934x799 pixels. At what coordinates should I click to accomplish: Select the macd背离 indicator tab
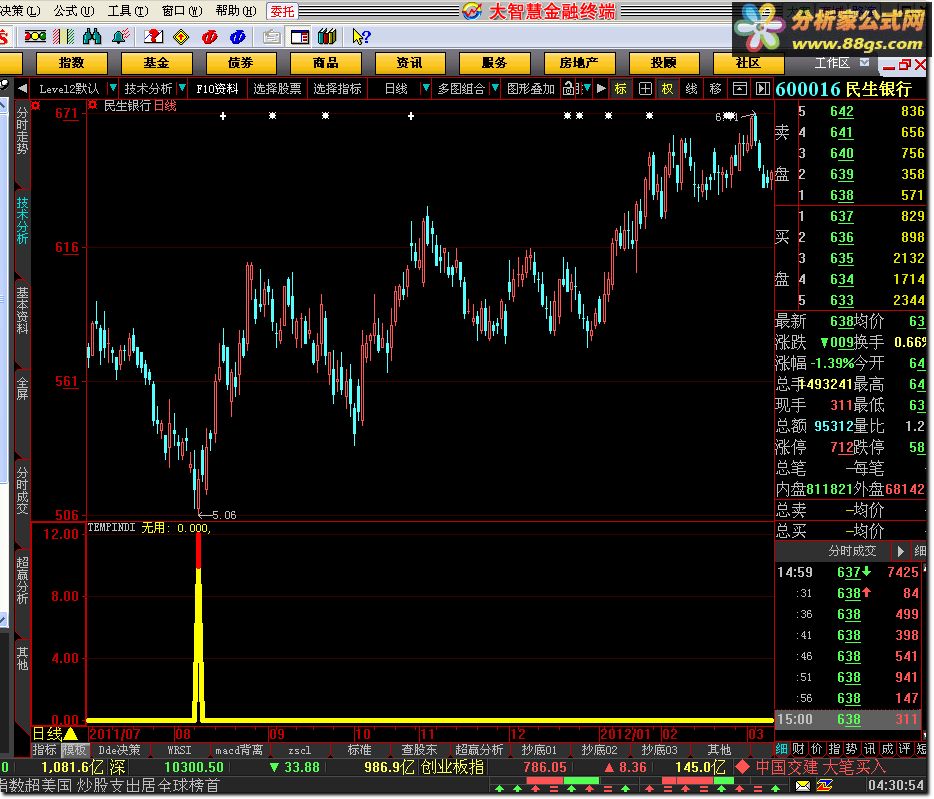point(238,750)
